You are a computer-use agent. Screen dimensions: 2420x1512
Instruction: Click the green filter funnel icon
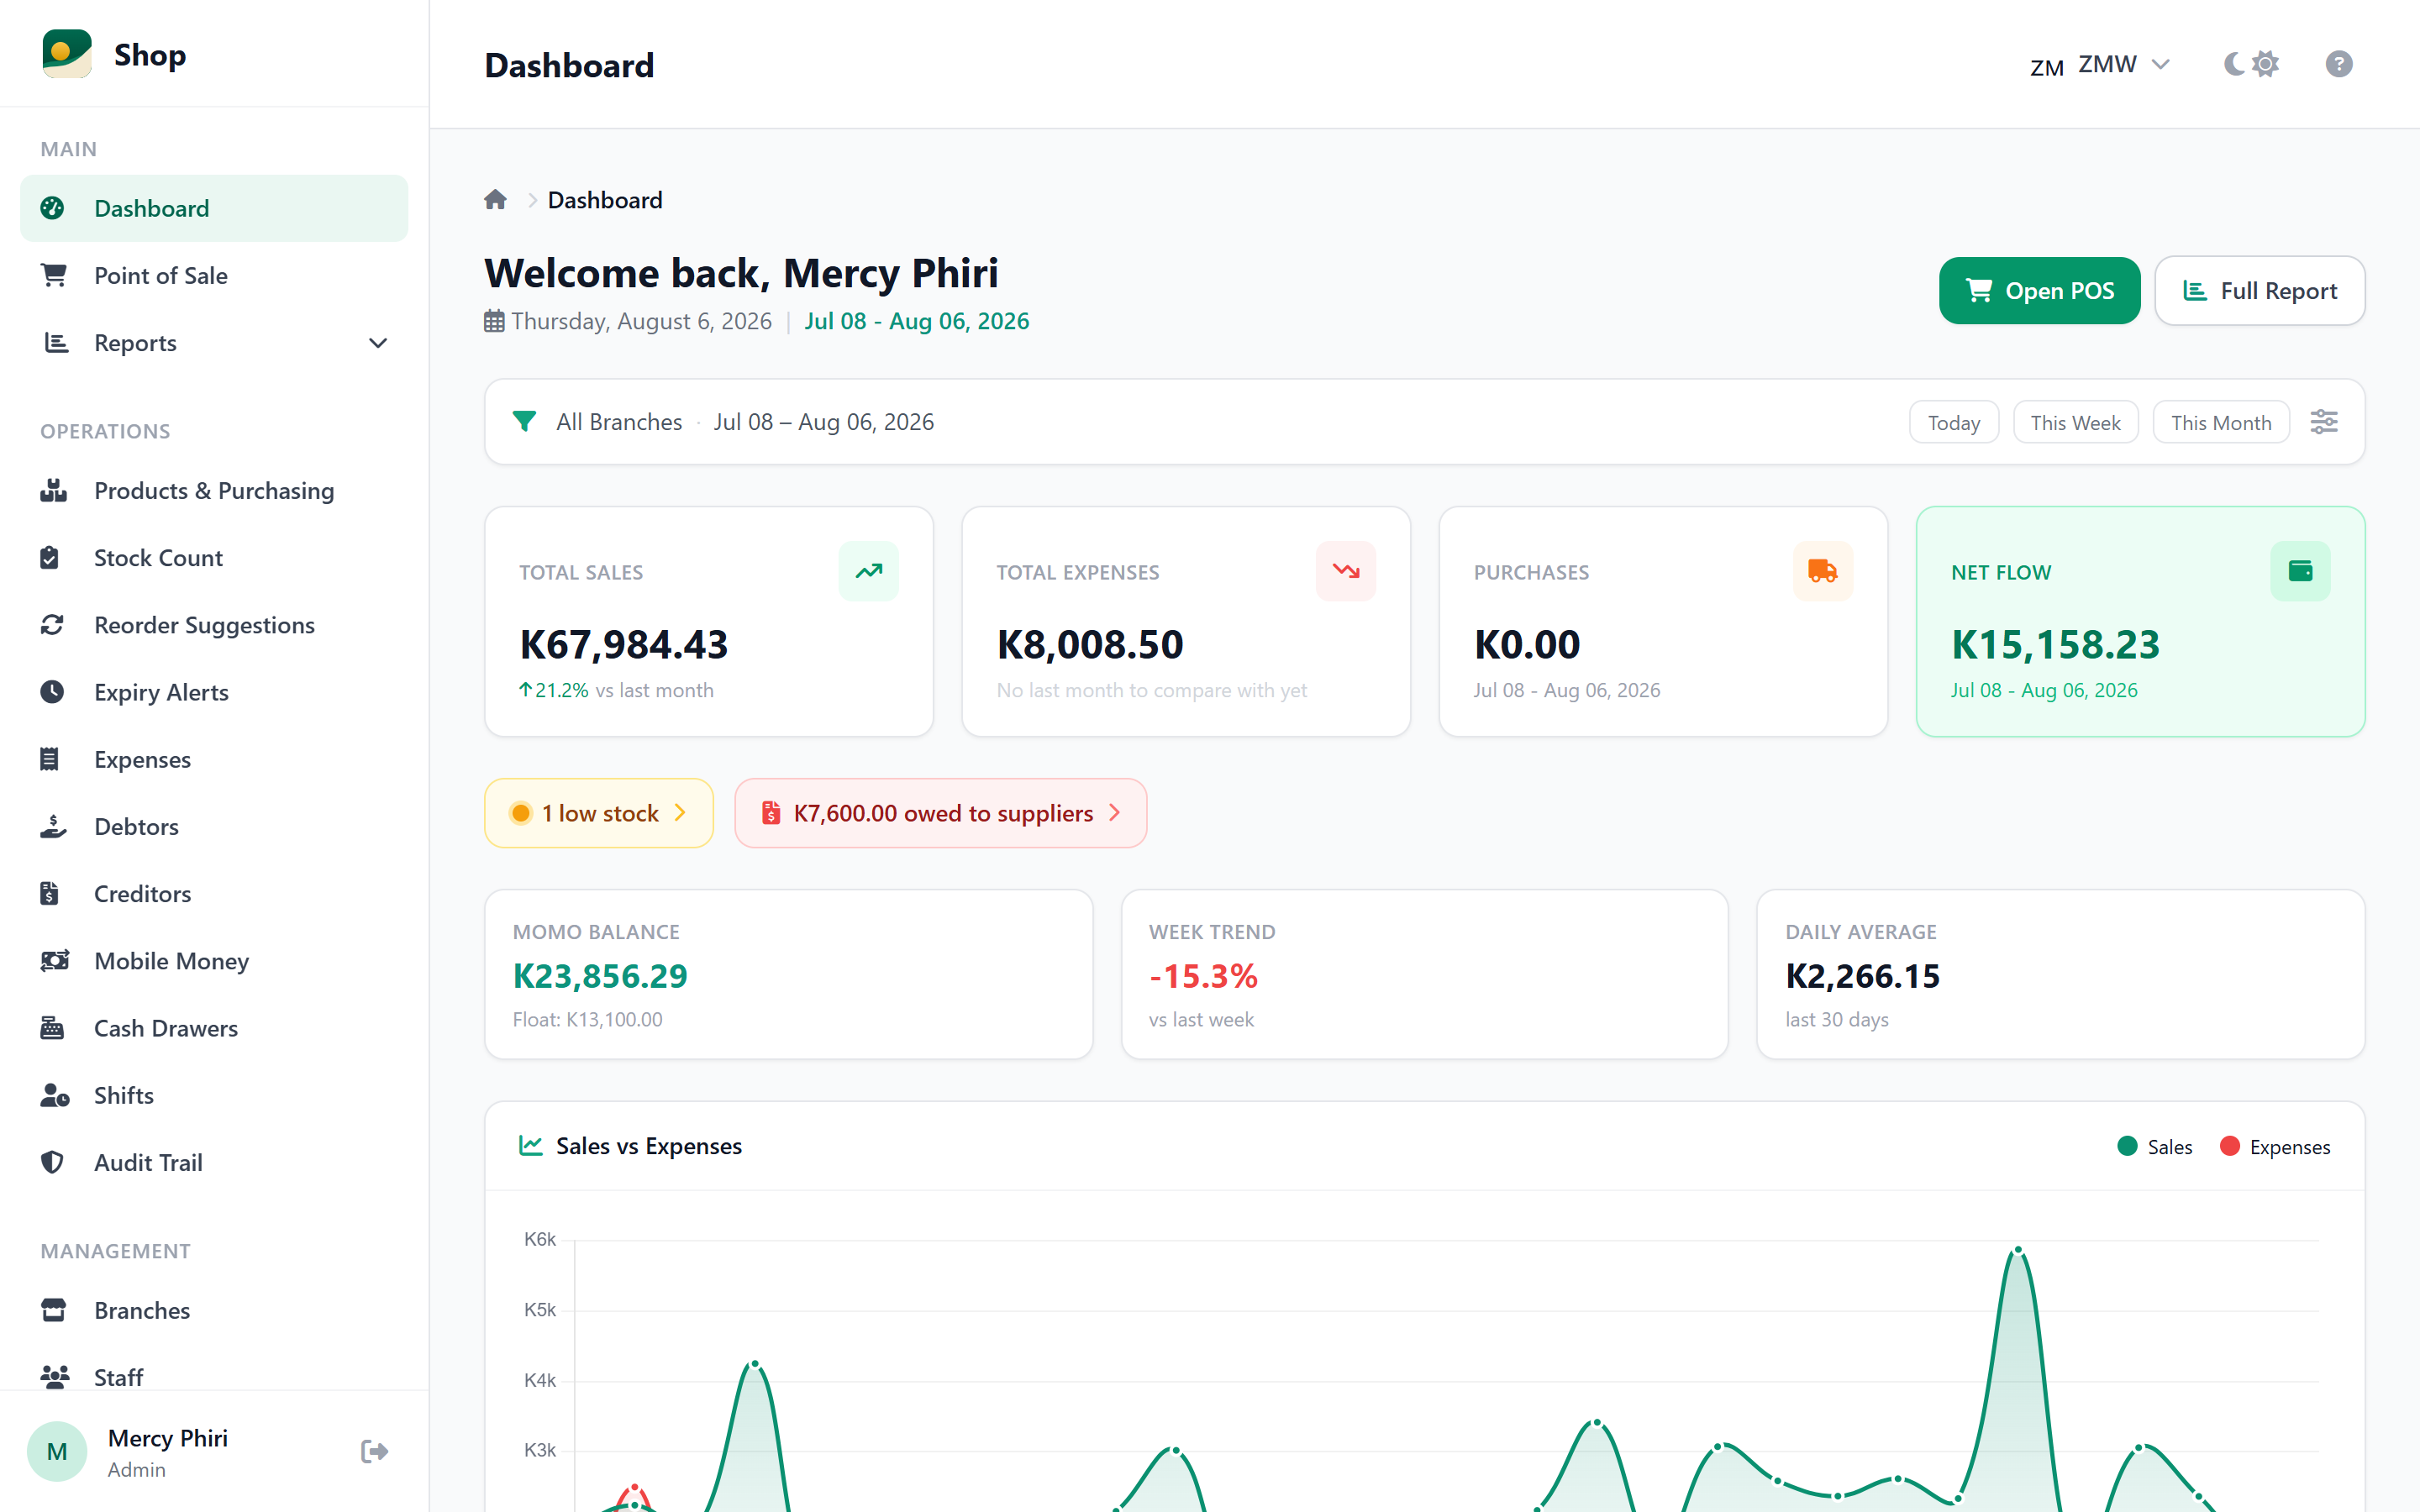point(524,421)
